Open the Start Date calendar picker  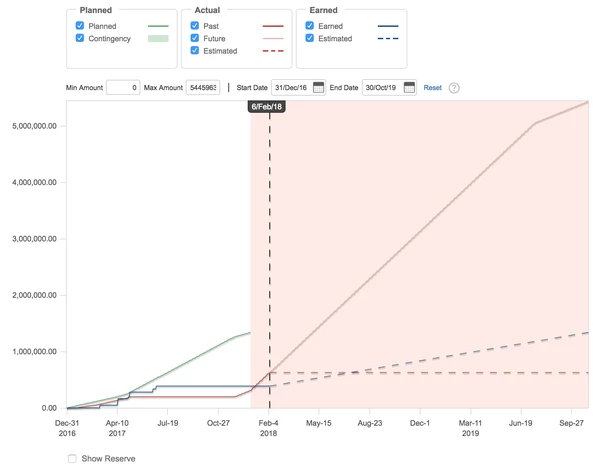click(319, 88)
